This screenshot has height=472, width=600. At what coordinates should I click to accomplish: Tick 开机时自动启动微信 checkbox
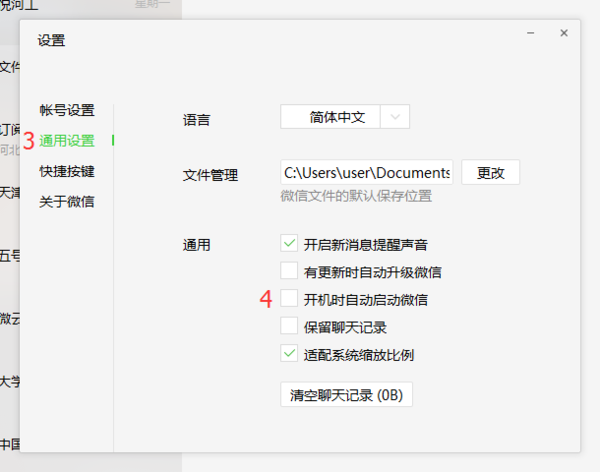289,299
